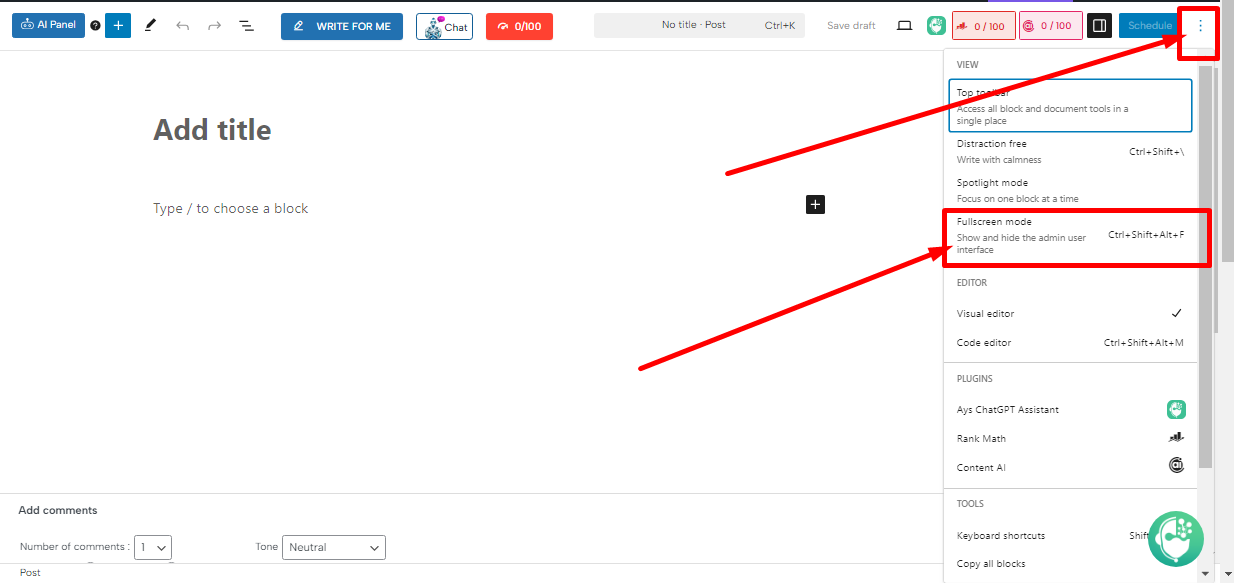Open the AI Panel
Image resolution: width=1234 pixels, height=583 pixels.
pyautogui.click(x=48, y=25)
